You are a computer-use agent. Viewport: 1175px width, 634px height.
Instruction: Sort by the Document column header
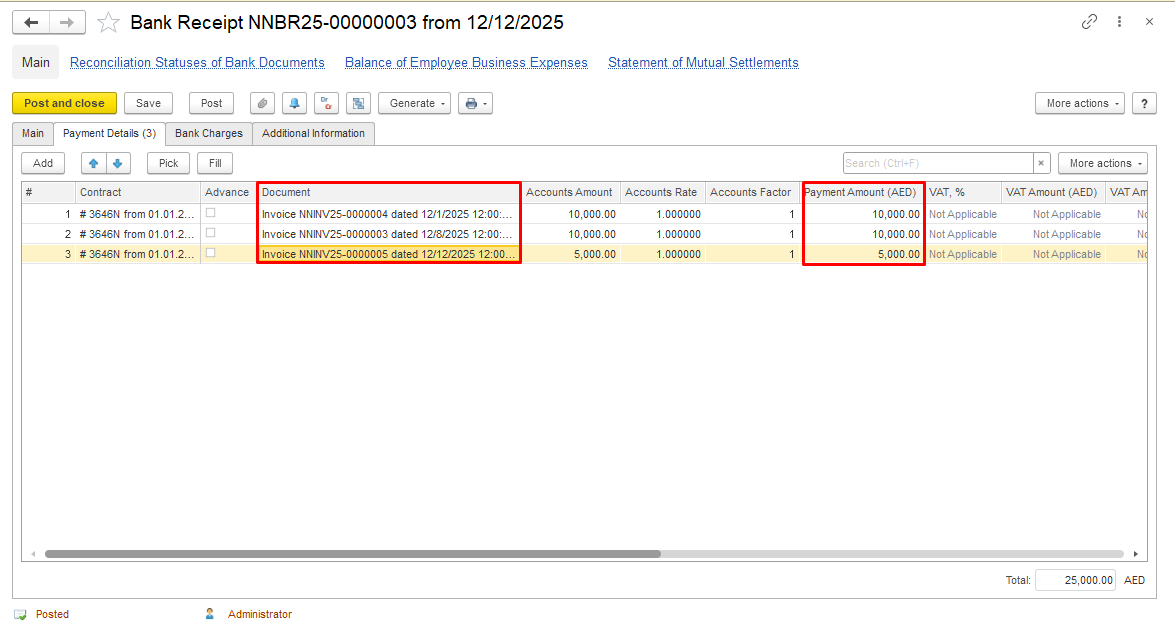pyautogui.click(x=388, y=193)
